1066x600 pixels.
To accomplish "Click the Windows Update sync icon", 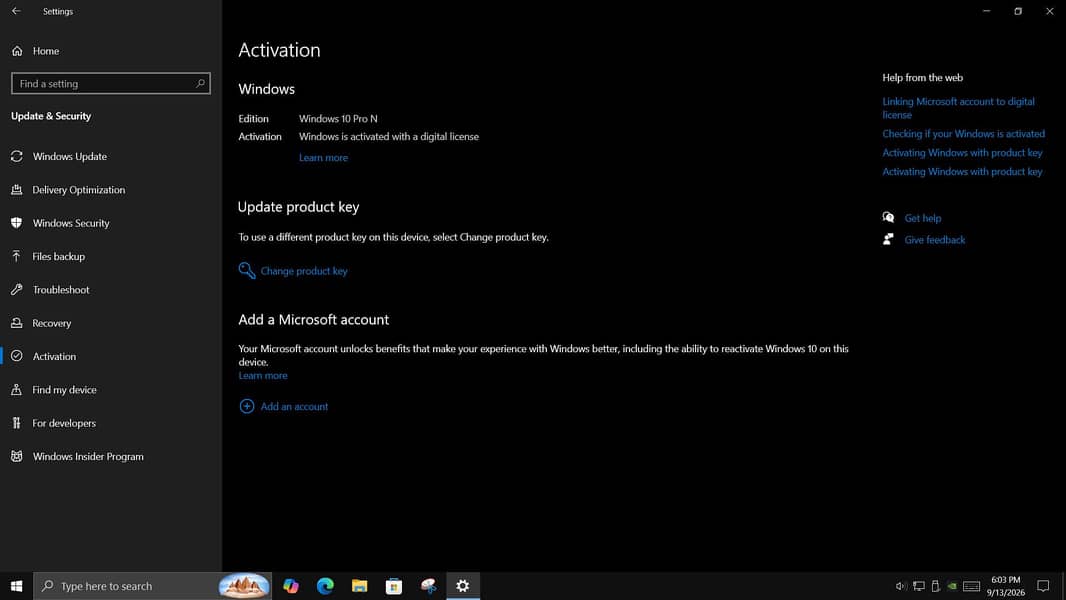I will pos(16,156).
